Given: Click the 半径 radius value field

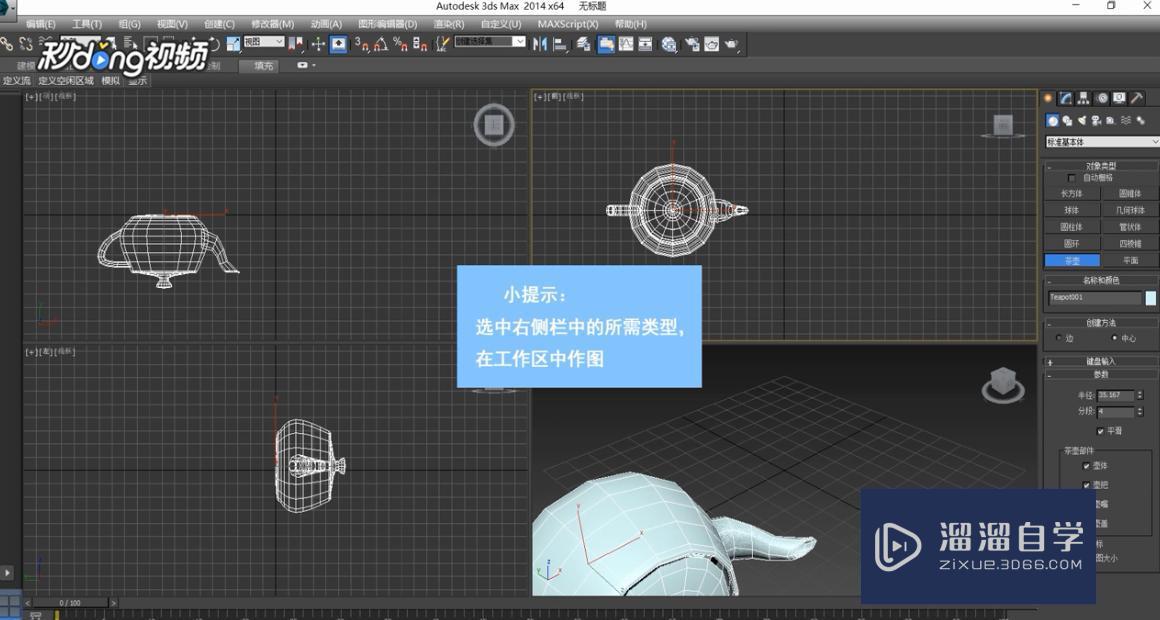Looking at the screenshot, I should click(1114, 395).
